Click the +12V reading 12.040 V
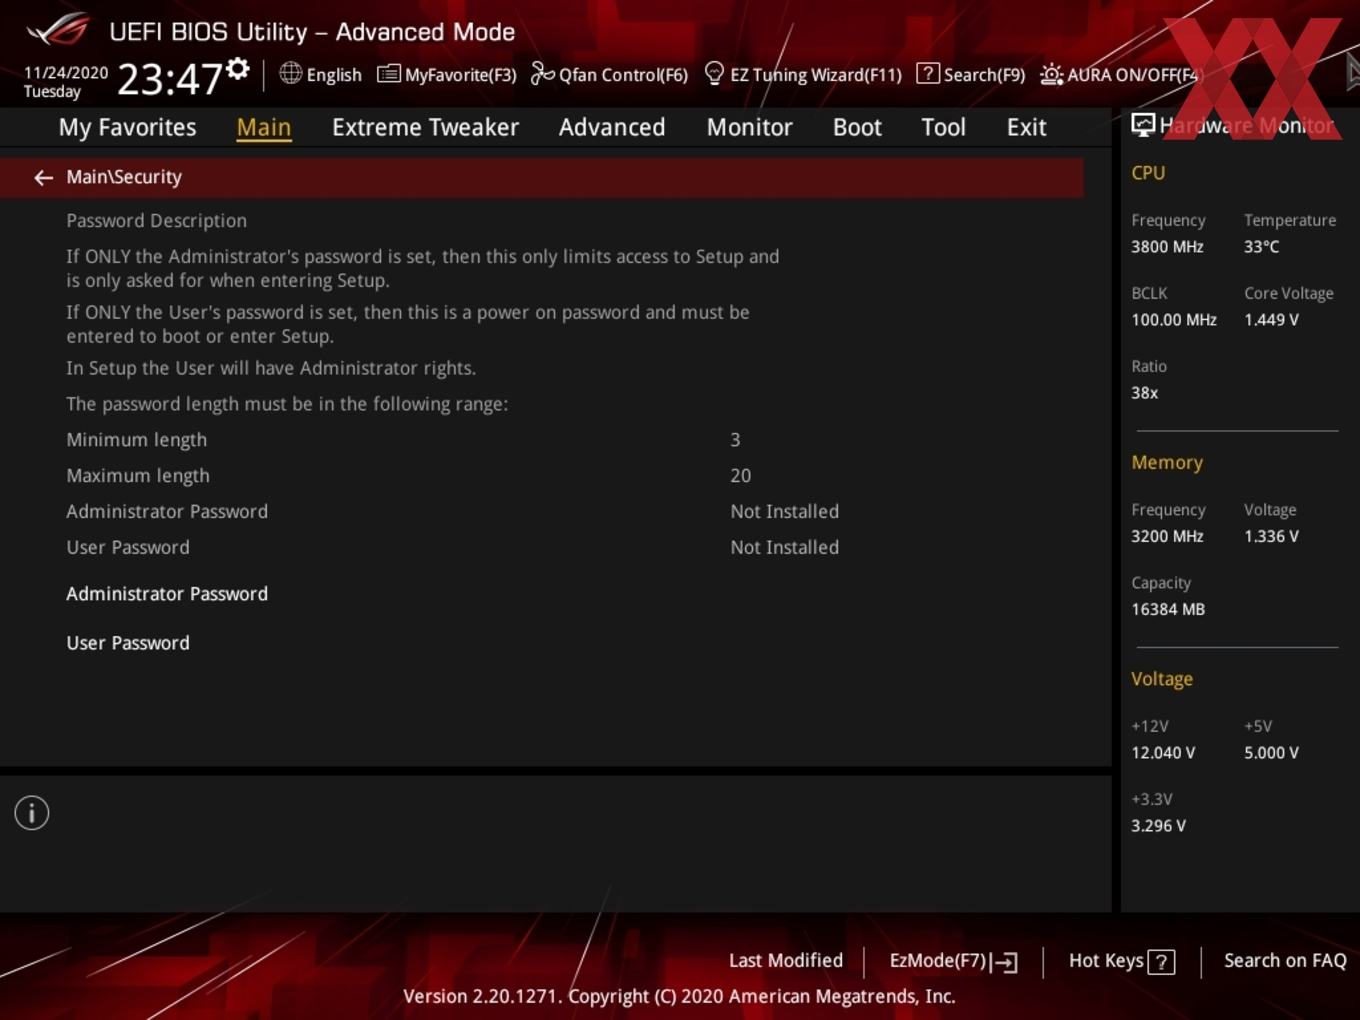 [x=1163, y=753]
